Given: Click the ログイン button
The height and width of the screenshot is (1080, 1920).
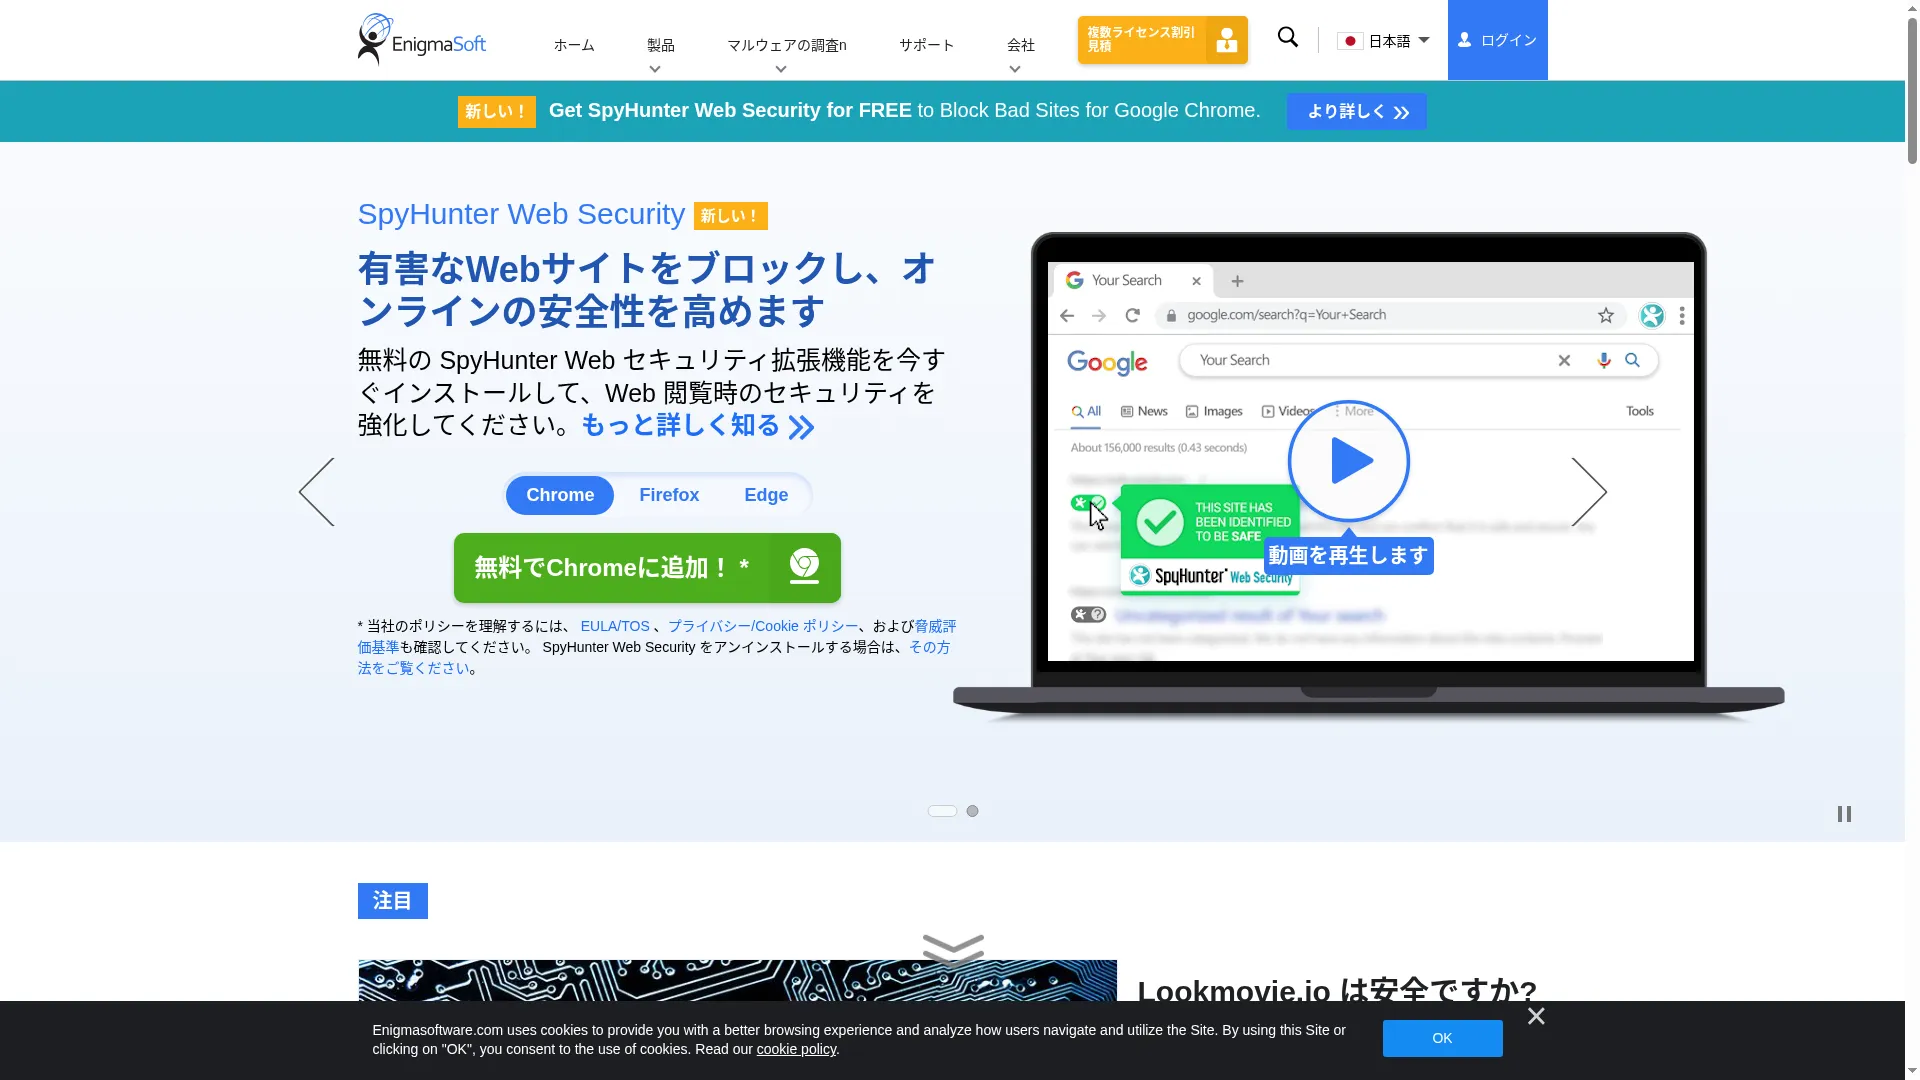Looking at the screenshot, I should click(1497, 40).
